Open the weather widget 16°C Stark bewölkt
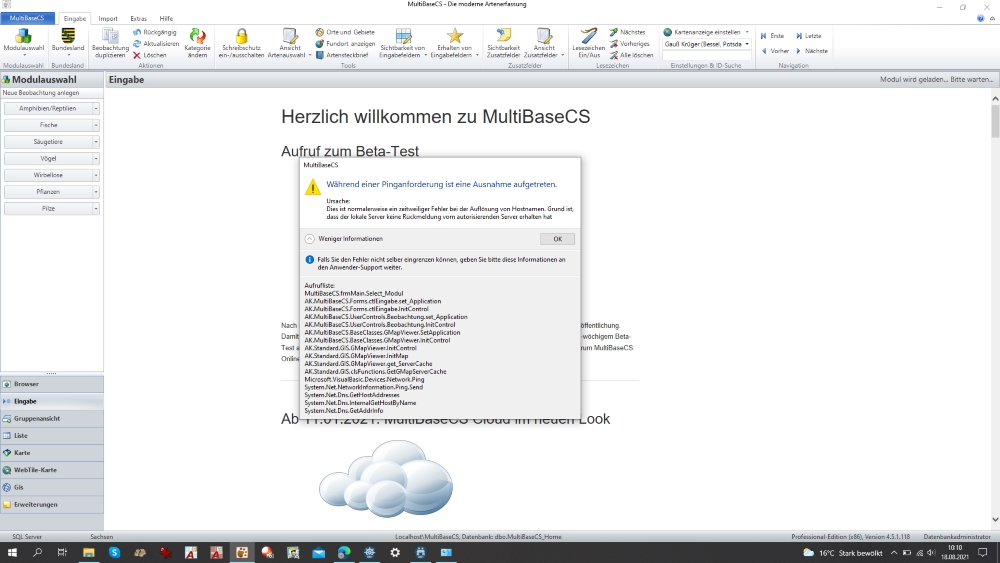1000x563 pixels. click(x=842, y=553)
